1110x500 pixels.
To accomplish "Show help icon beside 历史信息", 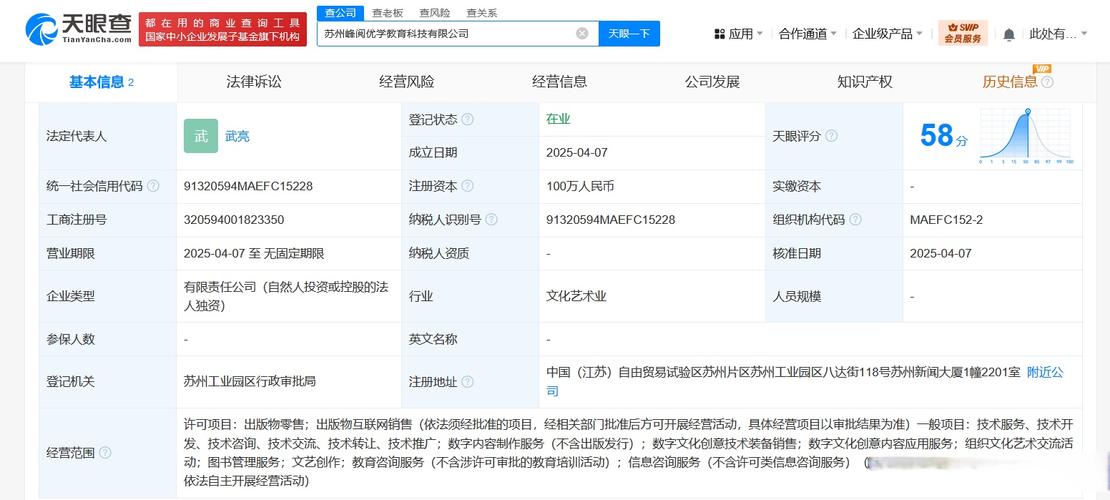I will 1047,82.
